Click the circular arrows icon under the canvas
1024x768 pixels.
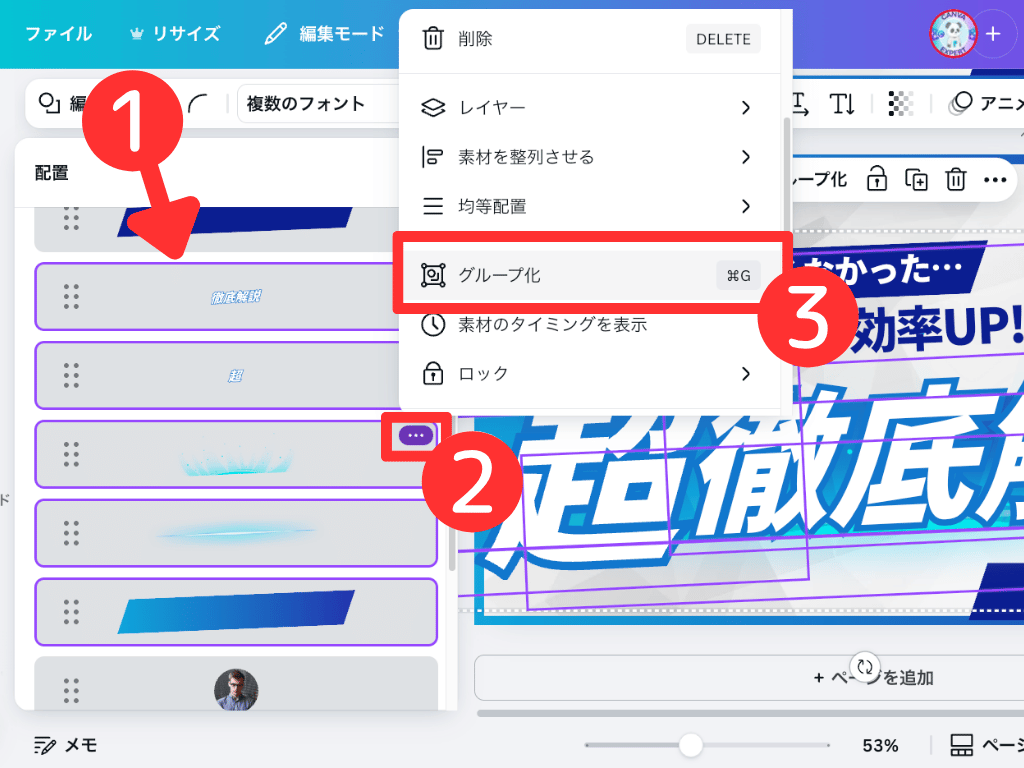pos(865,667)
